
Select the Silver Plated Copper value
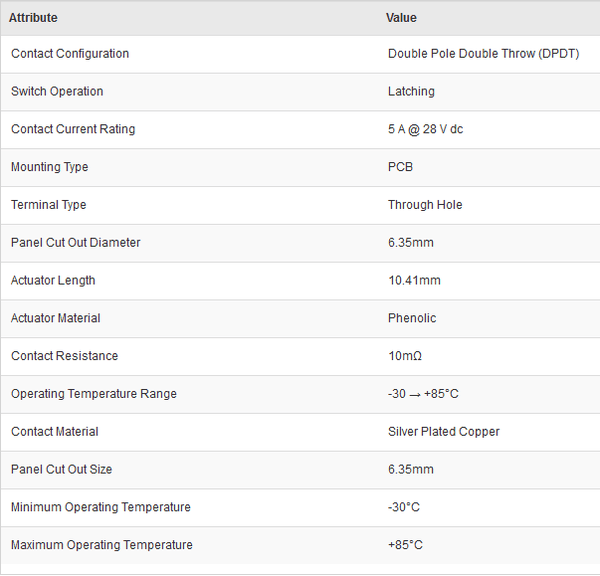[x=444, y=432]
